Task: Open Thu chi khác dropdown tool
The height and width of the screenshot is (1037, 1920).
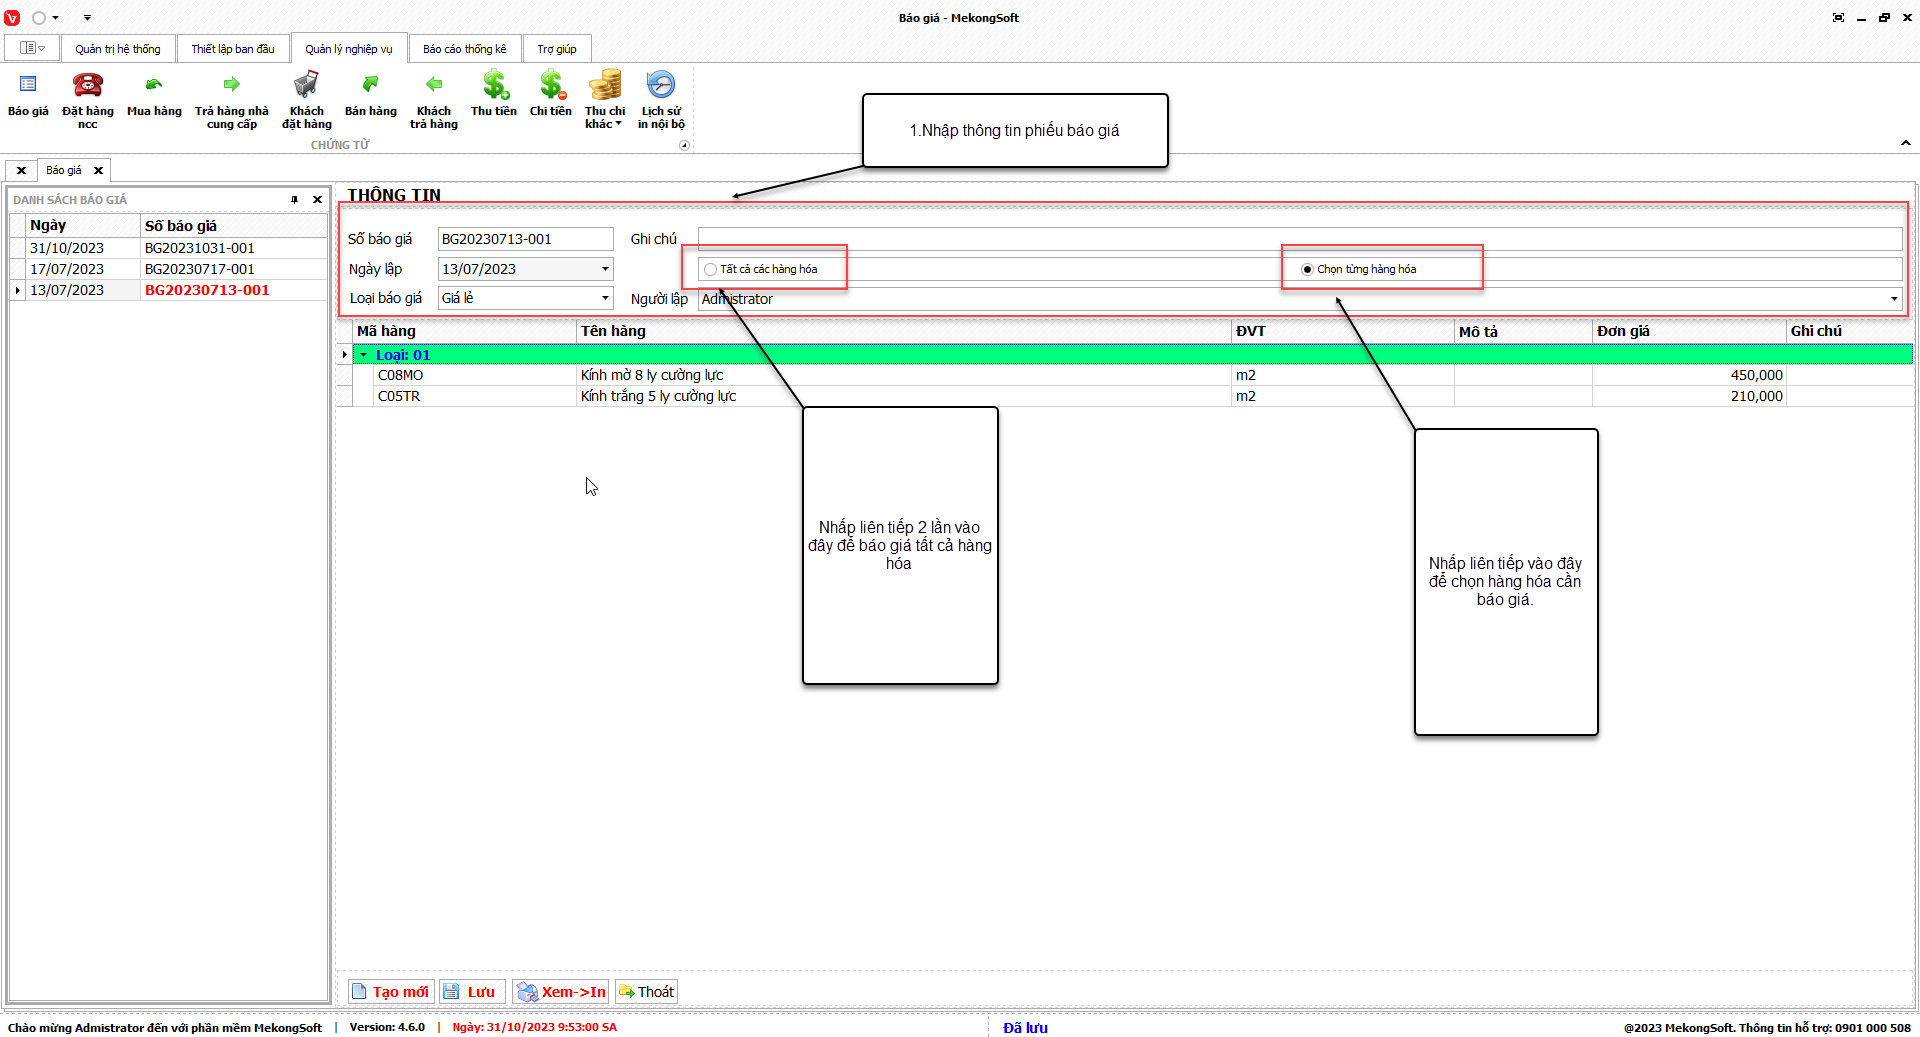Action: [x=605, y=100]
